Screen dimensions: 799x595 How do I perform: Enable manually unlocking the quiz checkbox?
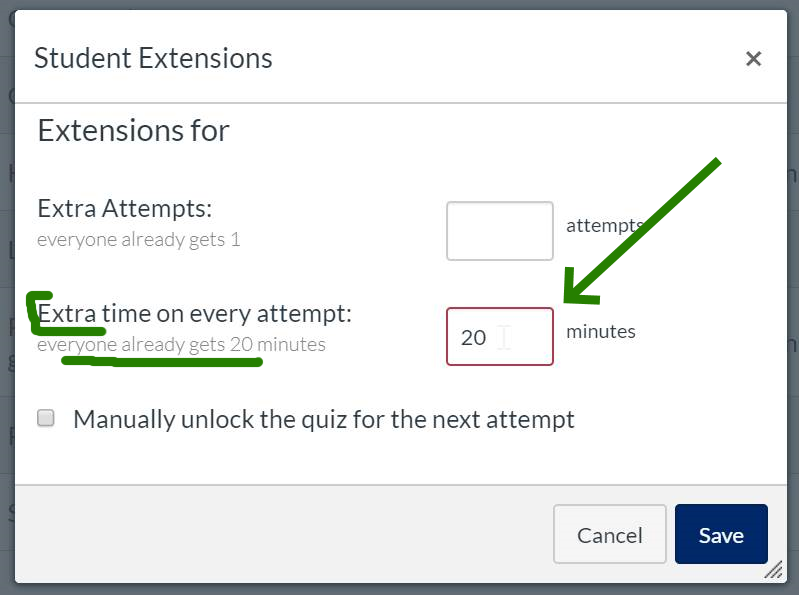46,418
